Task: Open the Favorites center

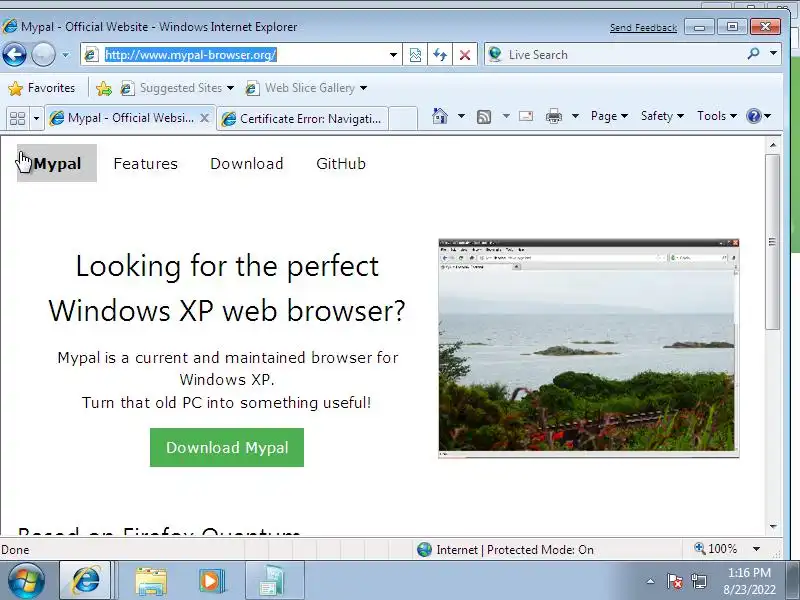Action: (x=42, y=88)
